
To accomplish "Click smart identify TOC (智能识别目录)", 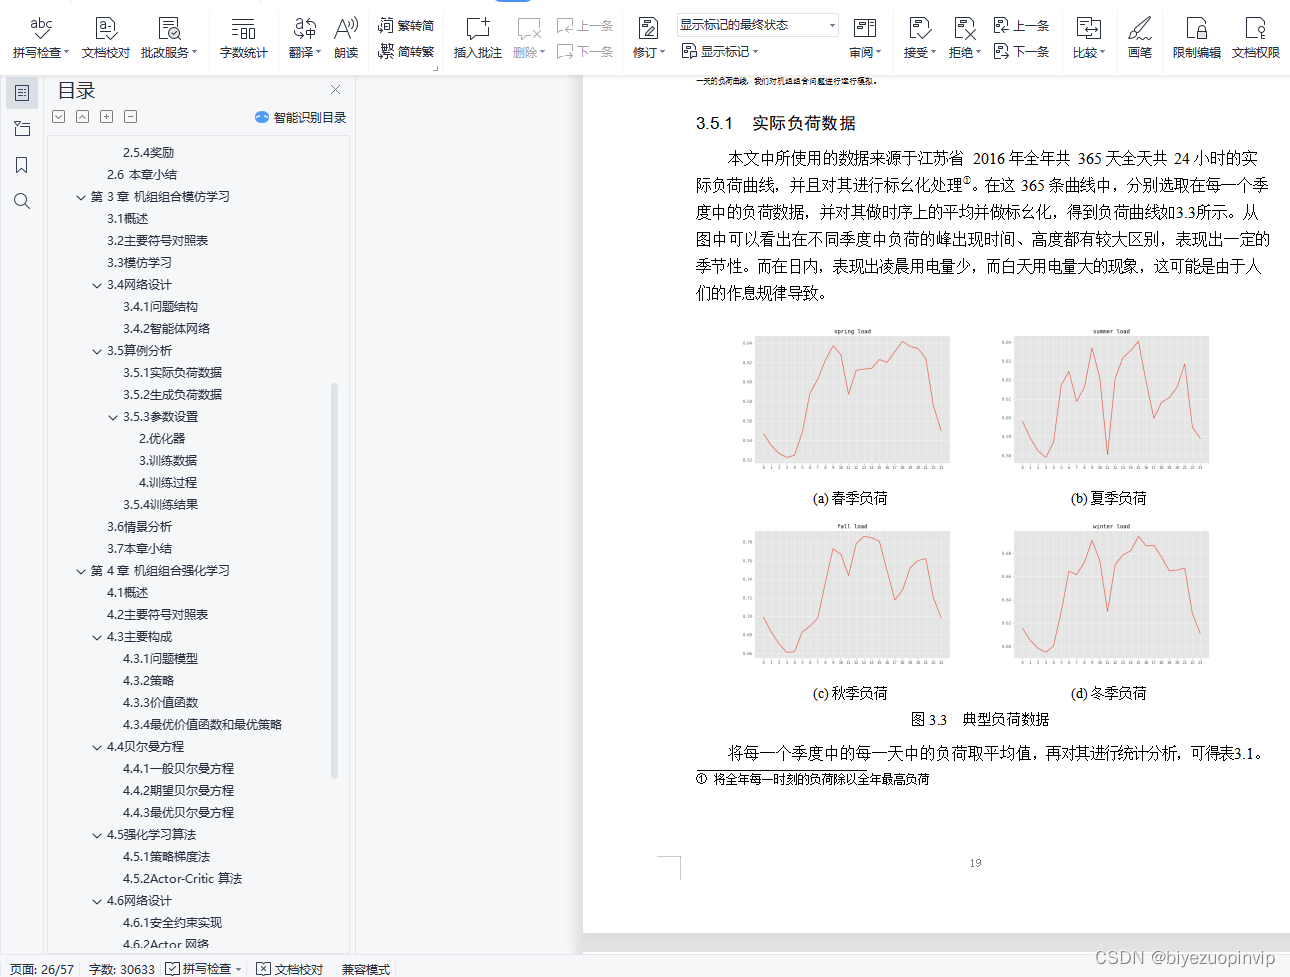I will pos(301,117).
